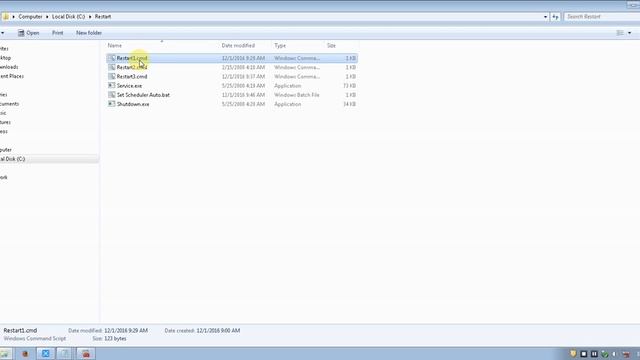Click the pause icon in system tray
Screen dimensions: 640x360
coord(594,354)
